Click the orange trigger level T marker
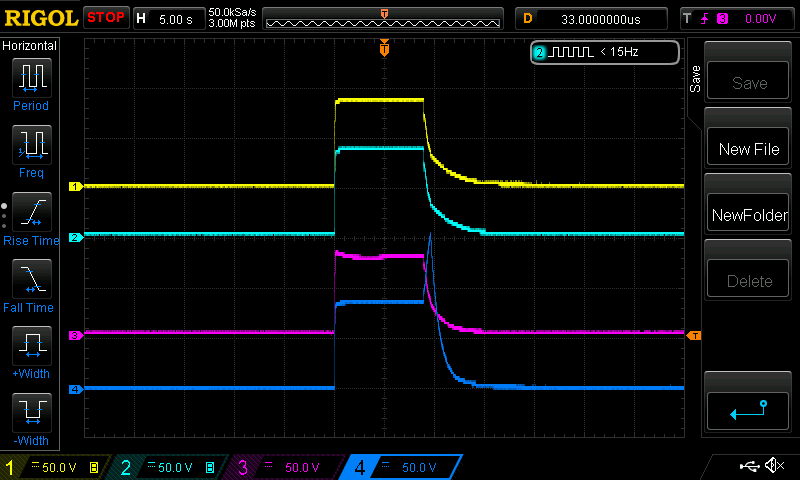The height and width of the screenshot is (480, 800). (x=694, y=336)
